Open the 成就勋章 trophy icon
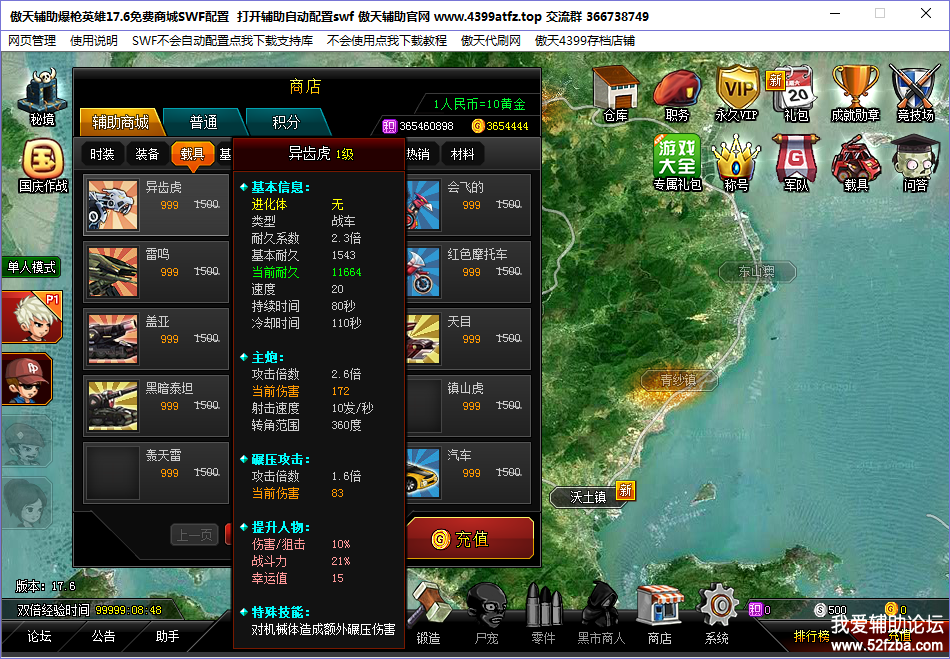 (855, 94)
